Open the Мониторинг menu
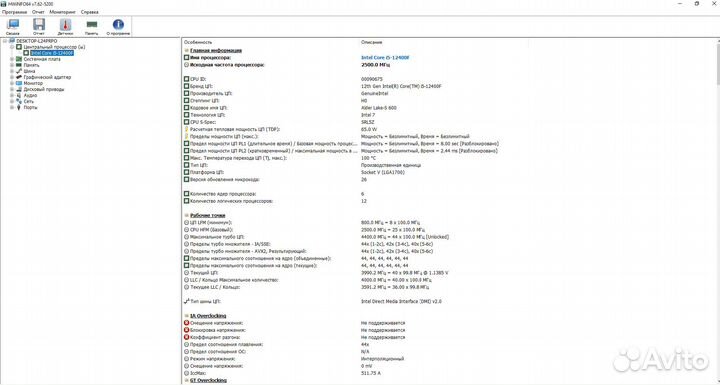 click(62, 12)
